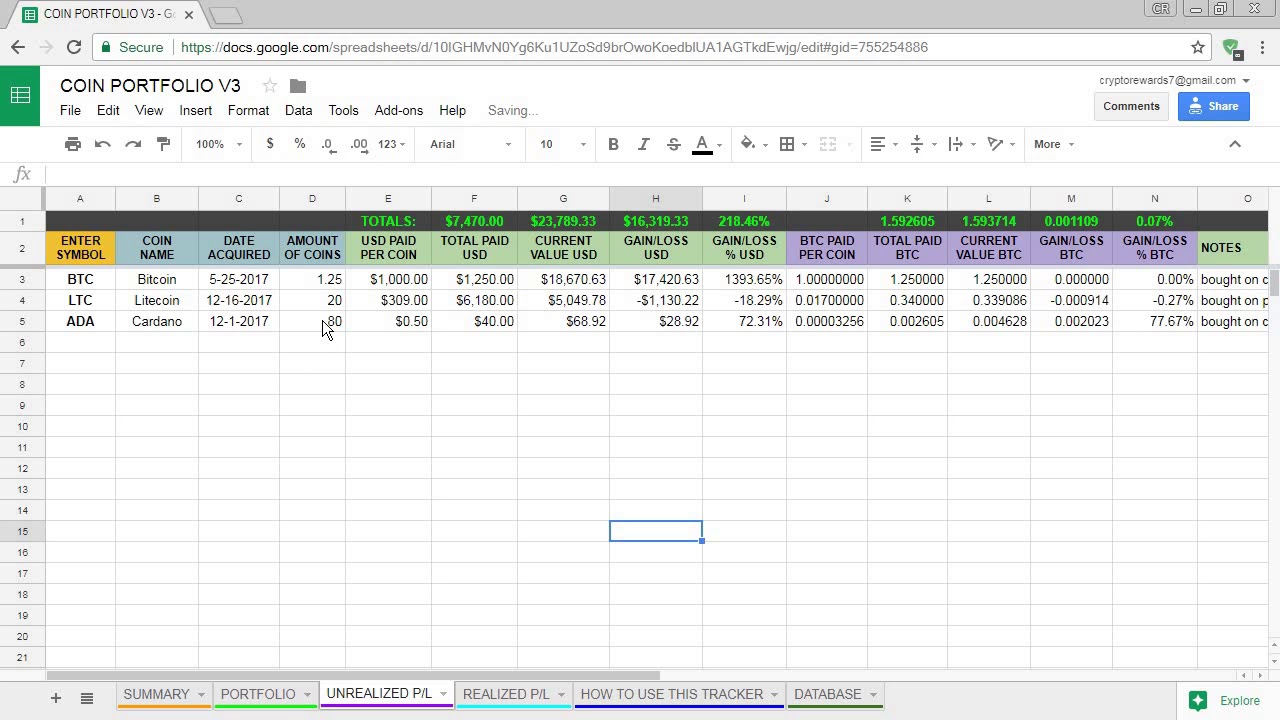Increase decimal places icon
Viewport: 1280px width, 720px height.
coord(358,144)
